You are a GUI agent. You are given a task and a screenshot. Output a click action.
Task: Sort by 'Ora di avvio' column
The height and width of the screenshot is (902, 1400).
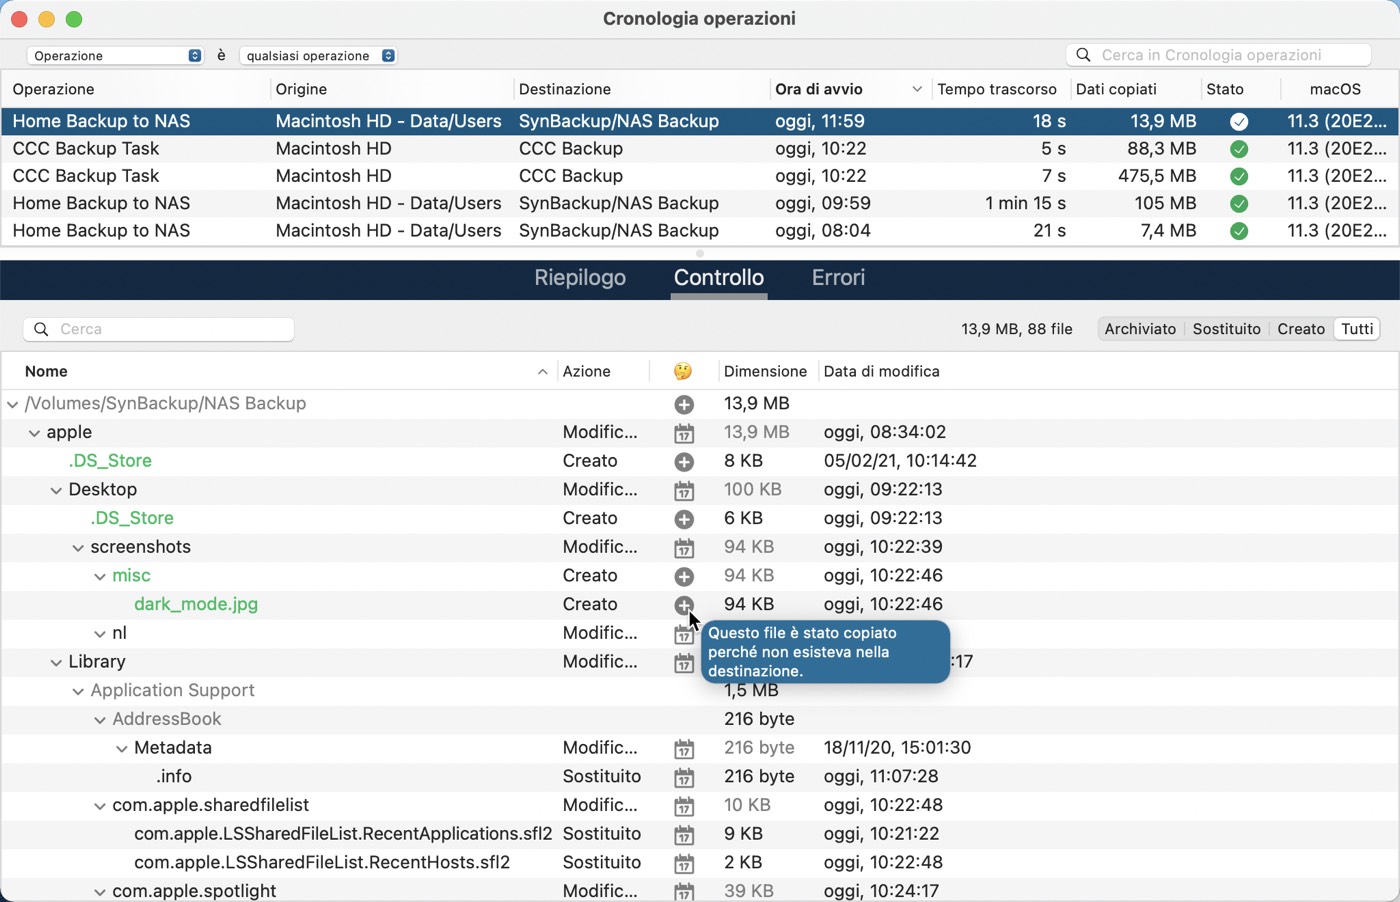pos(848,89)
